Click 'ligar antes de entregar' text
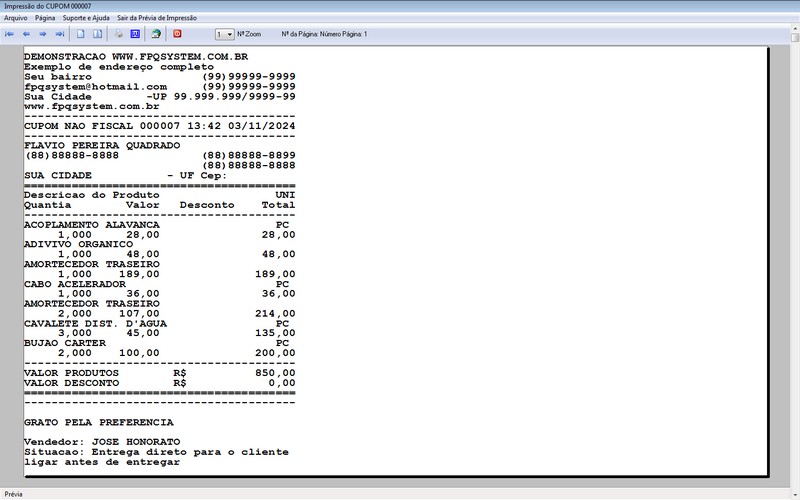 102,462
